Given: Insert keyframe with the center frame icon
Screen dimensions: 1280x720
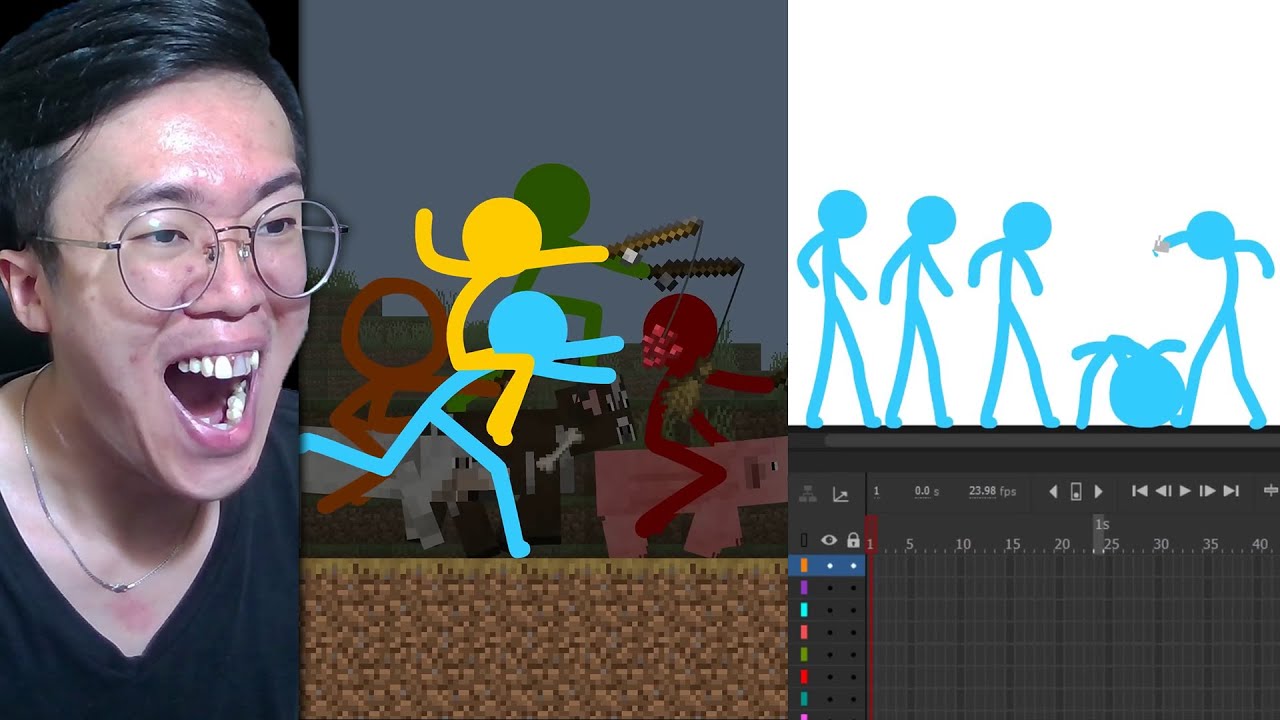Looking at the screenshot, I should (x=1076, y=491).
